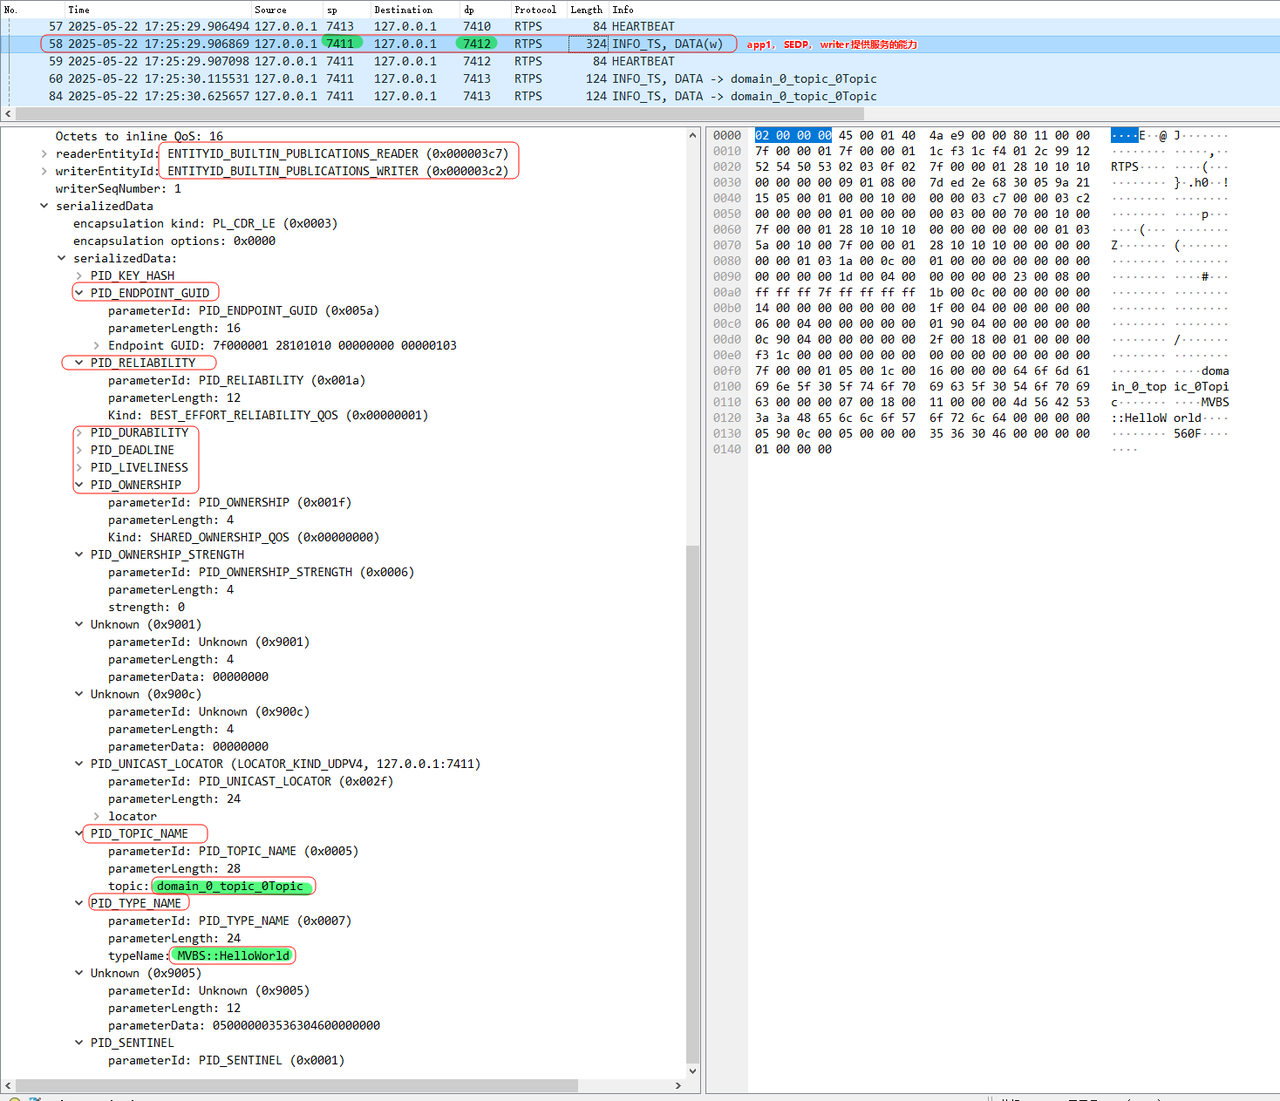Click the details pane scroll-up arrow
Image resolution: width=1280 pixels, height=1101 pixels.
click(x=693, y=136)
